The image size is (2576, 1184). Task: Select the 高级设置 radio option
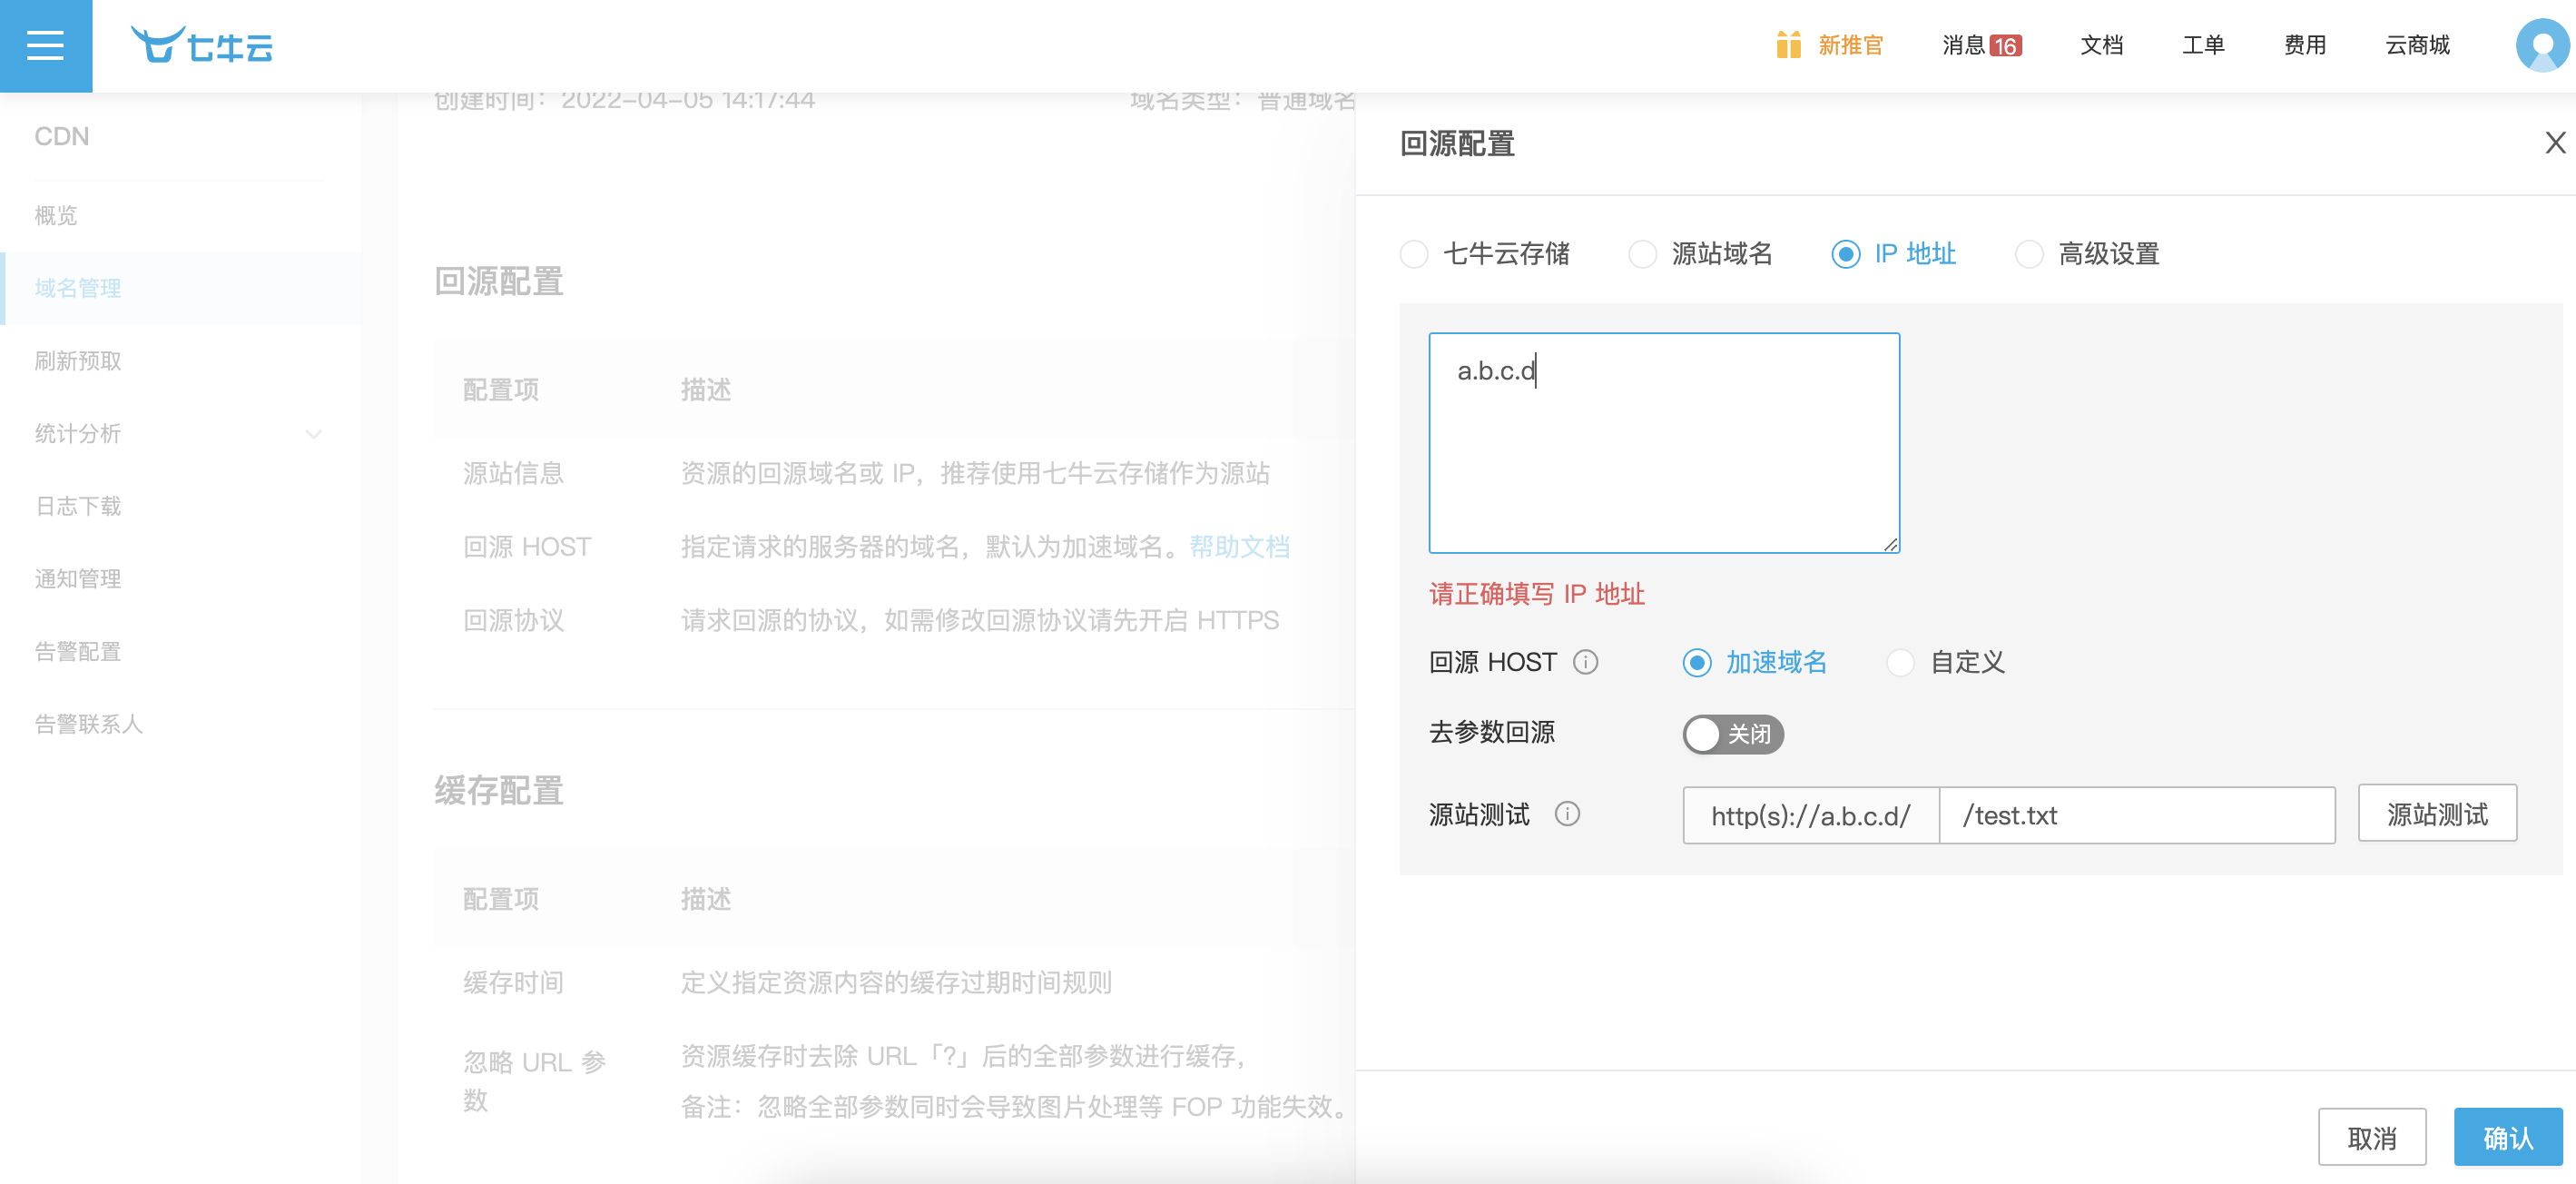click(x=2028, y=254)
